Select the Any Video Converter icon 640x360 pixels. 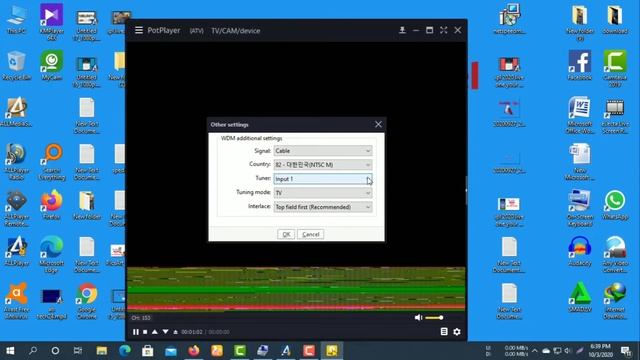tap(615, 255)
